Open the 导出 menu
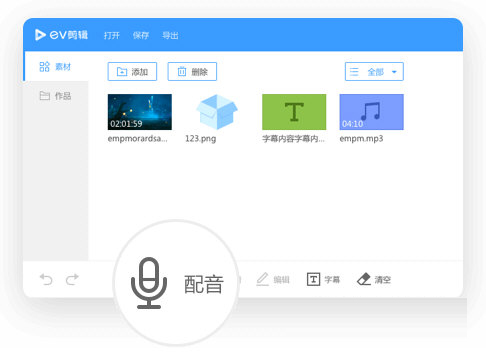Viewport: 486px width, 363px height. point(170,35)
